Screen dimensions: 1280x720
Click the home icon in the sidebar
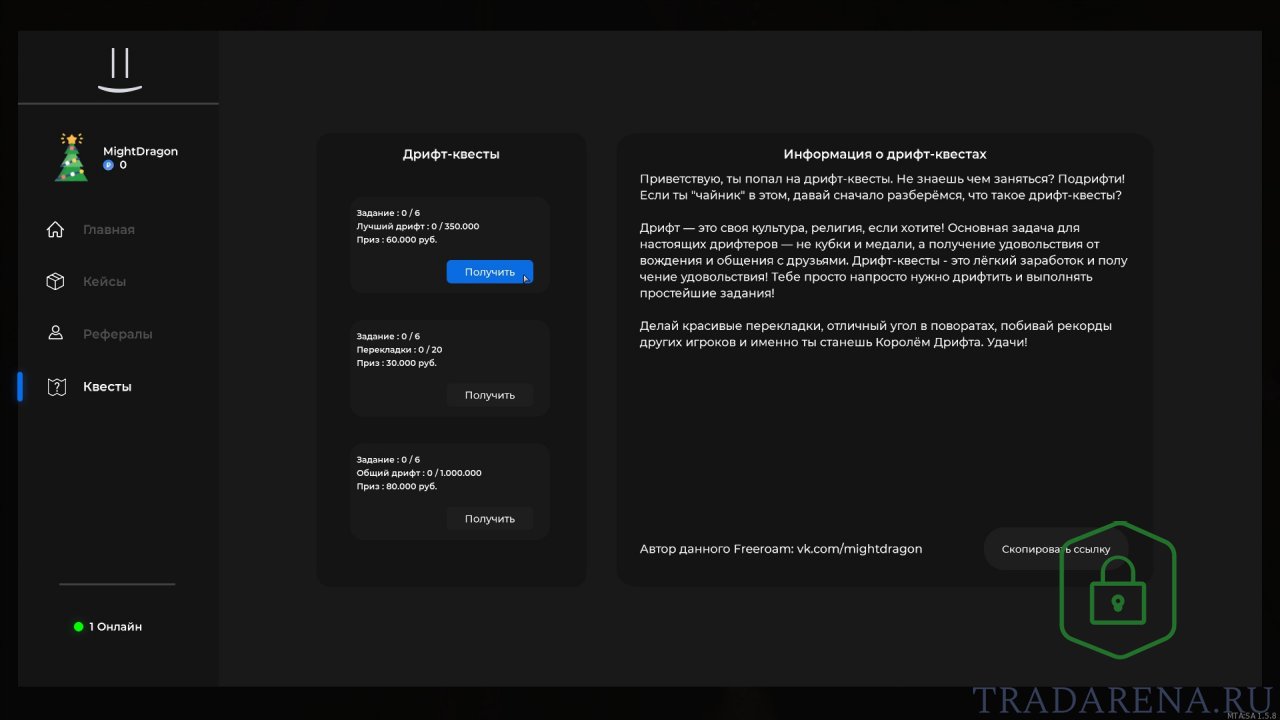(x=56, y=229)
